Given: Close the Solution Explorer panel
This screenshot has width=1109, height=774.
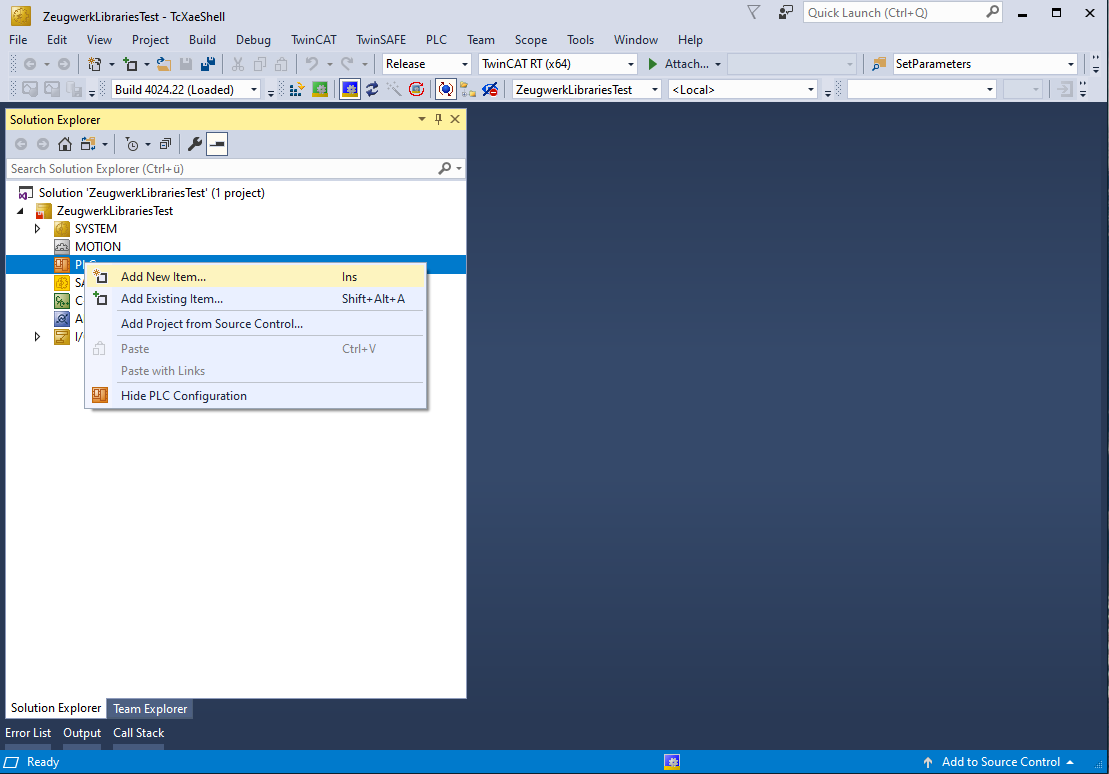Looking at the screenshot, I should coord(455,119).
